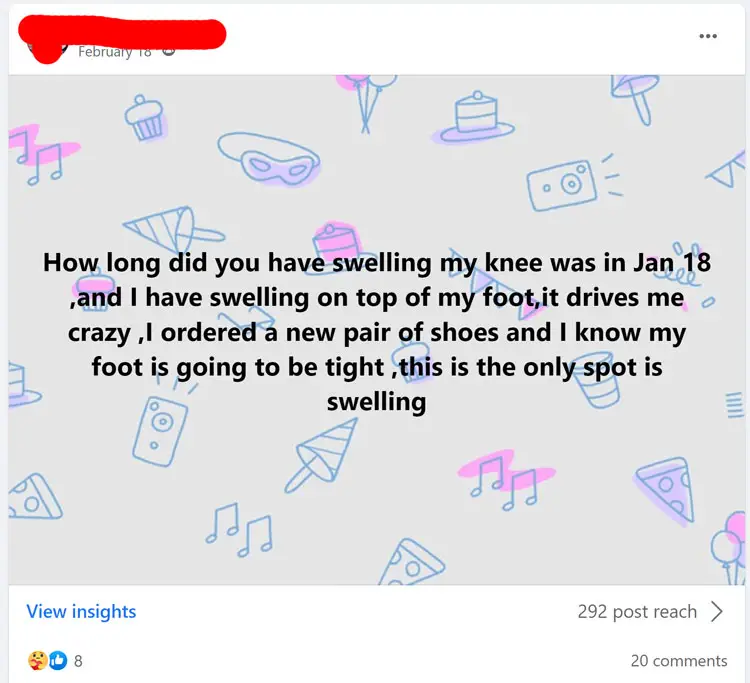Click the speaker doodle on the left

[160, 430]
